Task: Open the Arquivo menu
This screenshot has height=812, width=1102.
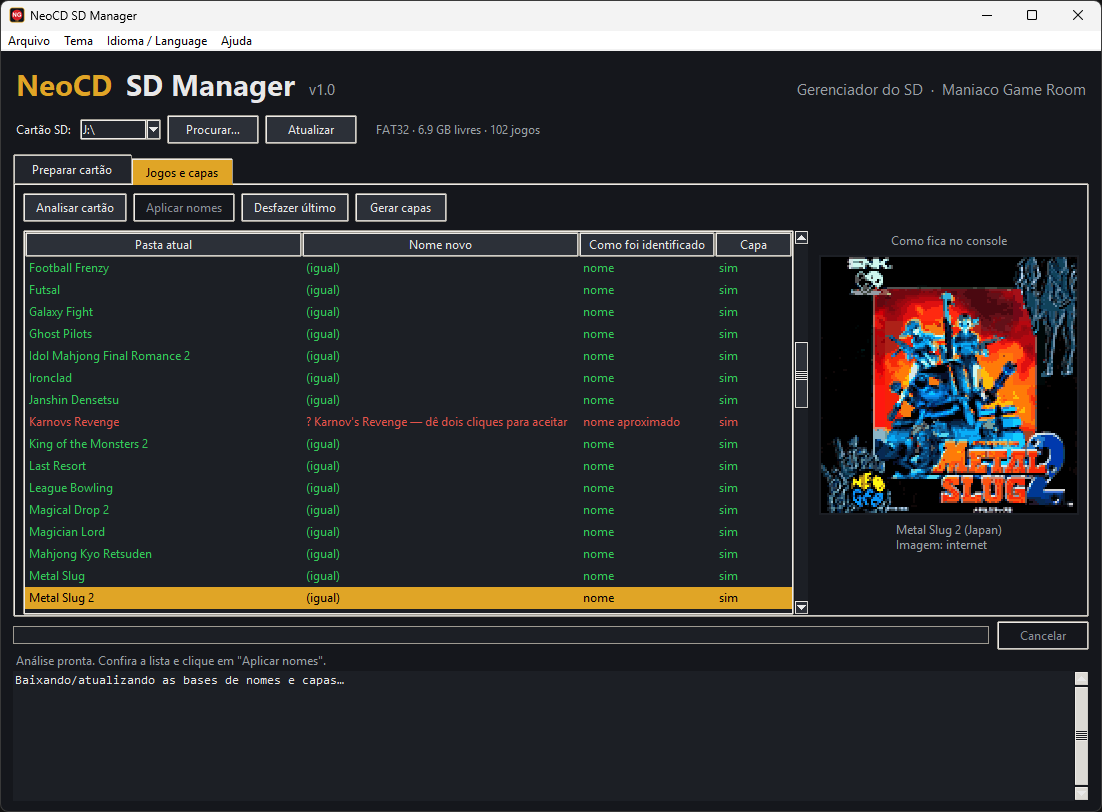Action: (x=29, y=41)
